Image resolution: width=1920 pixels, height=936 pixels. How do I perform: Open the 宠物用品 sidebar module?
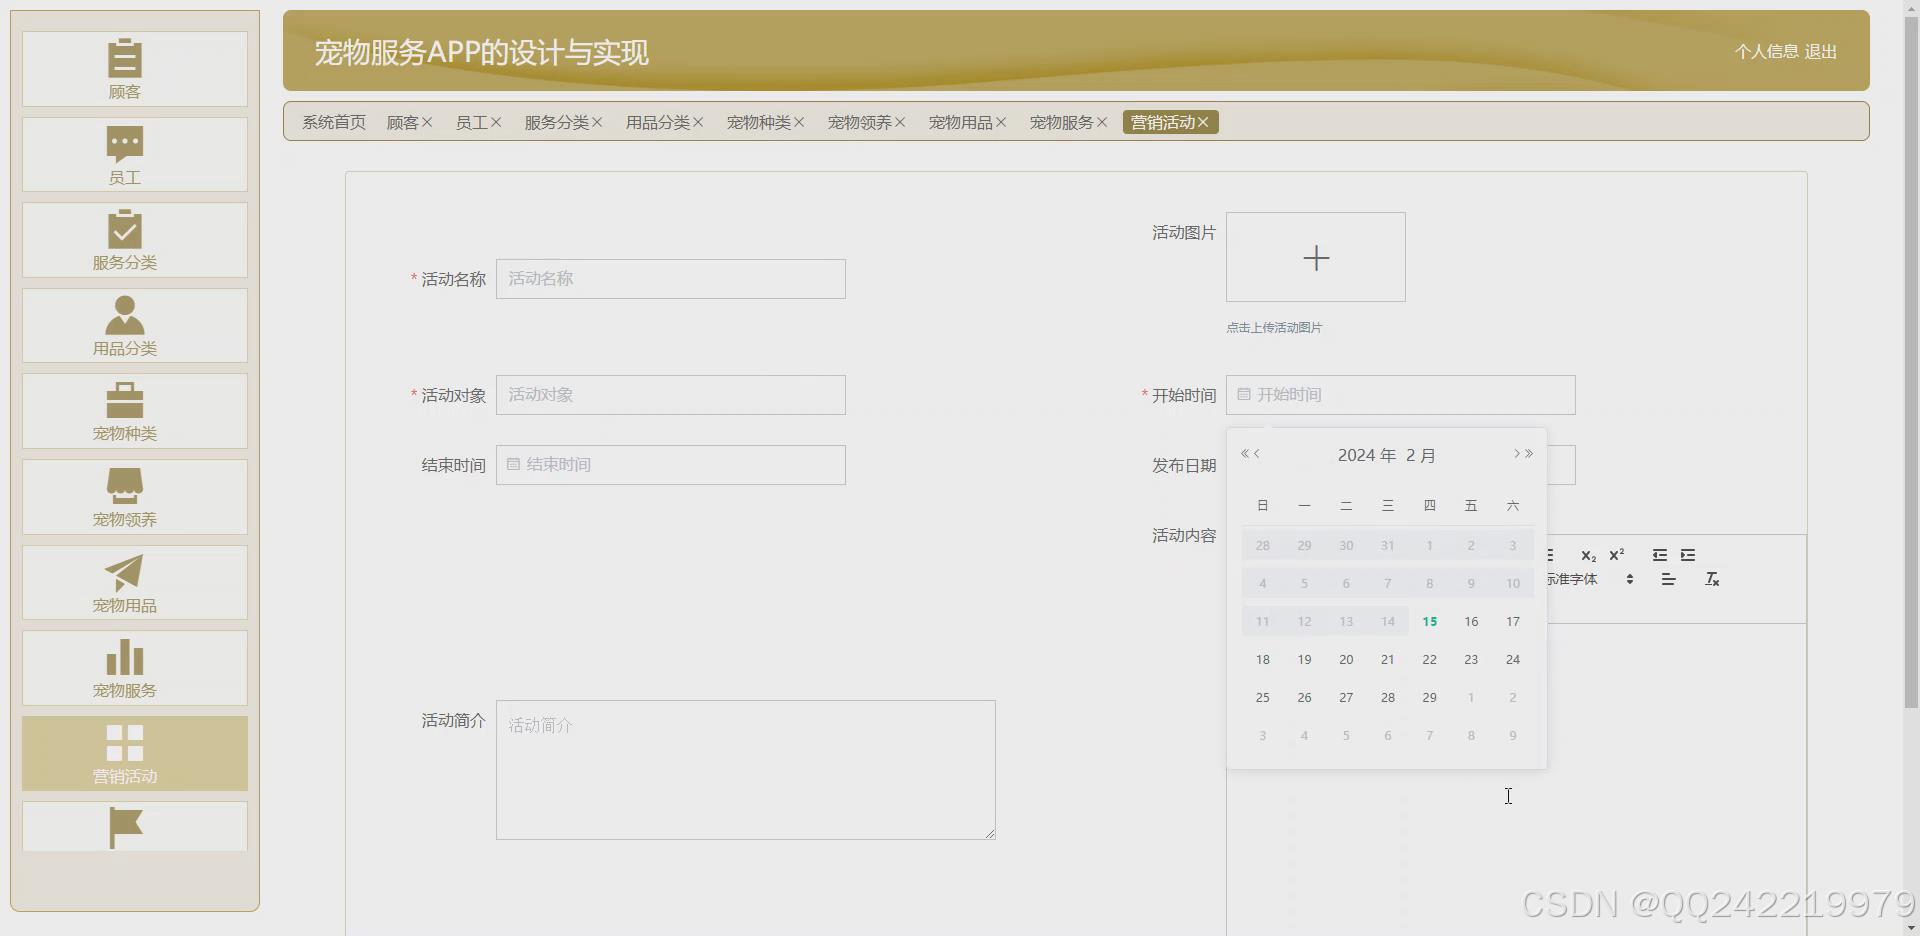(x=135, y=582)
